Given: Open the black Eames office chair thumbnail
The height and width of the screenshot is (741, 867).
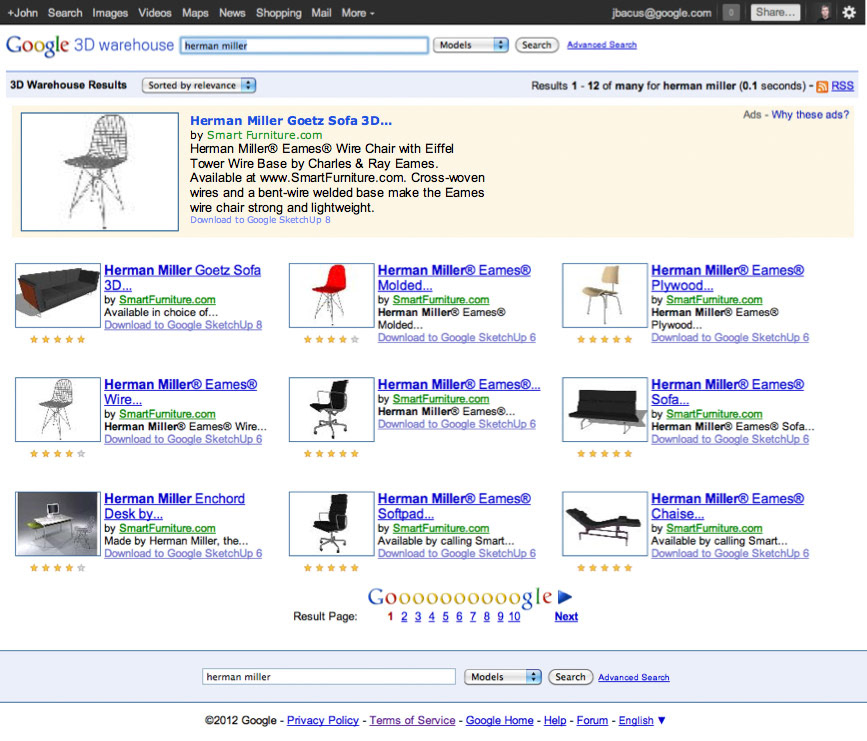Looking at the screenshot, I should pyautogui.click(x=331, y=410).
